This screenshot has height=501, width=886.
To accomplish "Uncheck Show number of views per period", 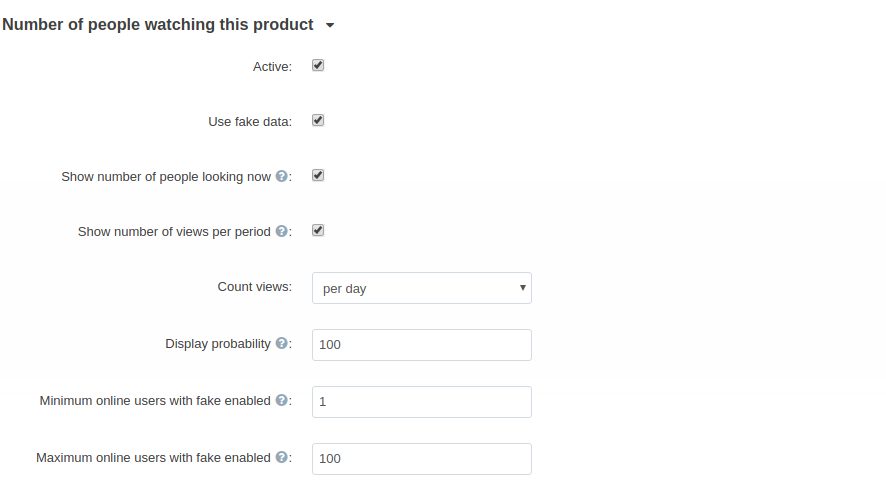I will coord(318,230).
